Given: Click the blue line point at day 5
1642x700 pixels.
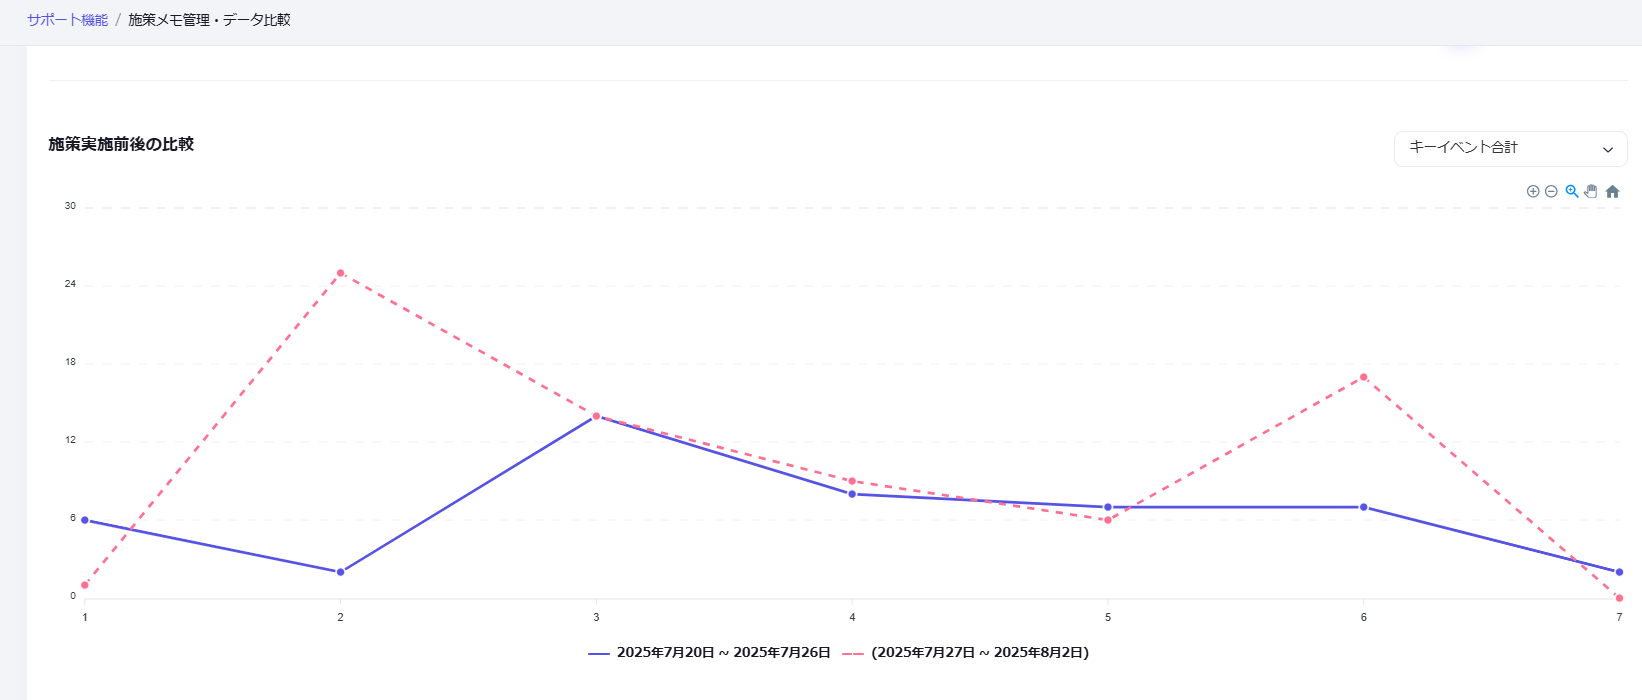Looking at the screenshot, I should click(x=1108, y=507).
